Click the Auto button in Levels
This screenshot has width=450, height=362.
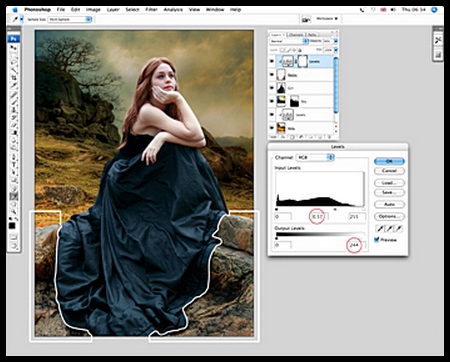pos(389,204)
